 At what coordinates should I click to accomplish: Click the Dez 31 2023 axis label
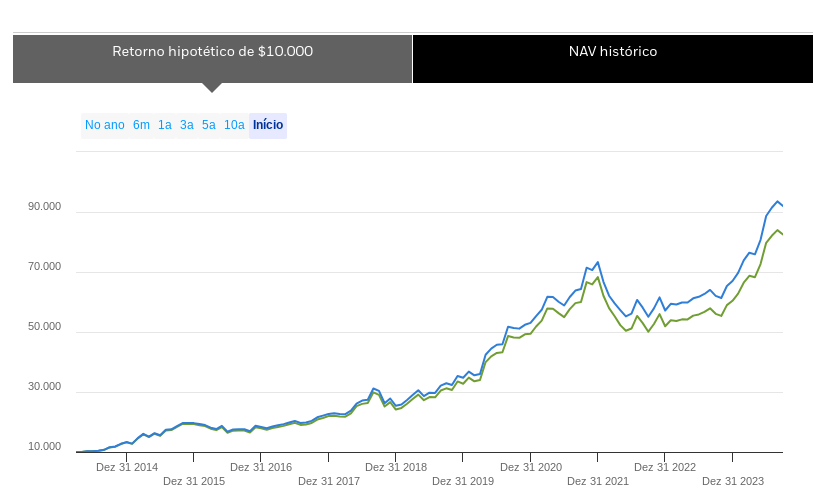coord(733,481)
